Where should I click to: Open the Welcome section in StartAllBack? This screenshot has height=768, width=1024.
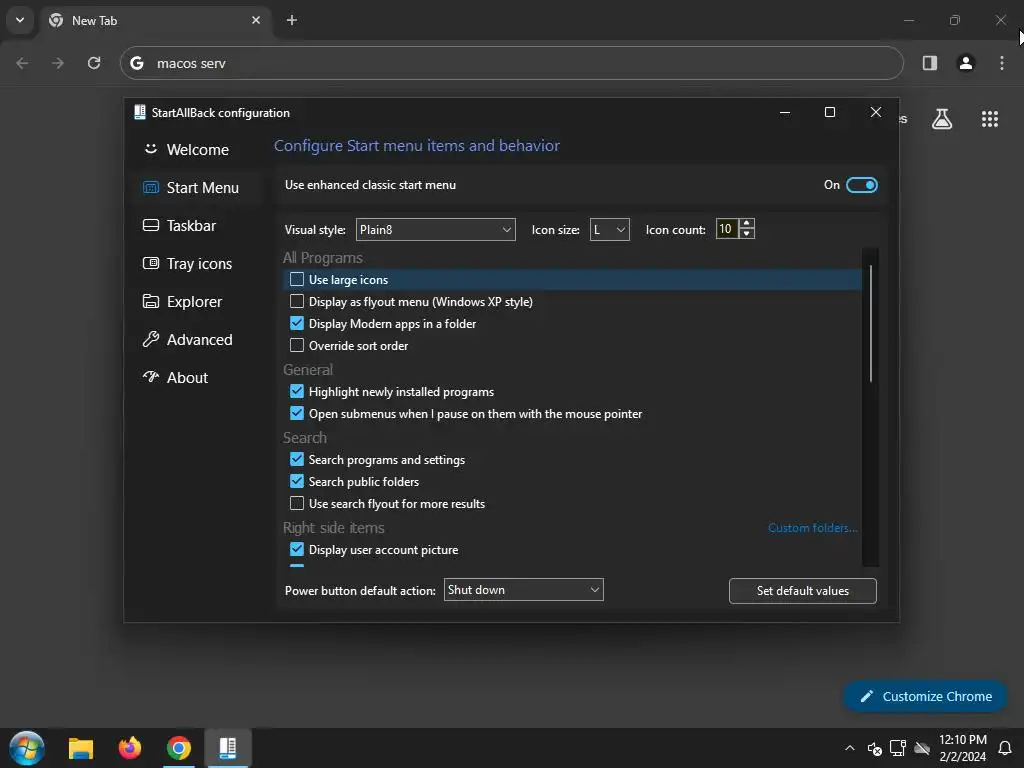point(197,150)
